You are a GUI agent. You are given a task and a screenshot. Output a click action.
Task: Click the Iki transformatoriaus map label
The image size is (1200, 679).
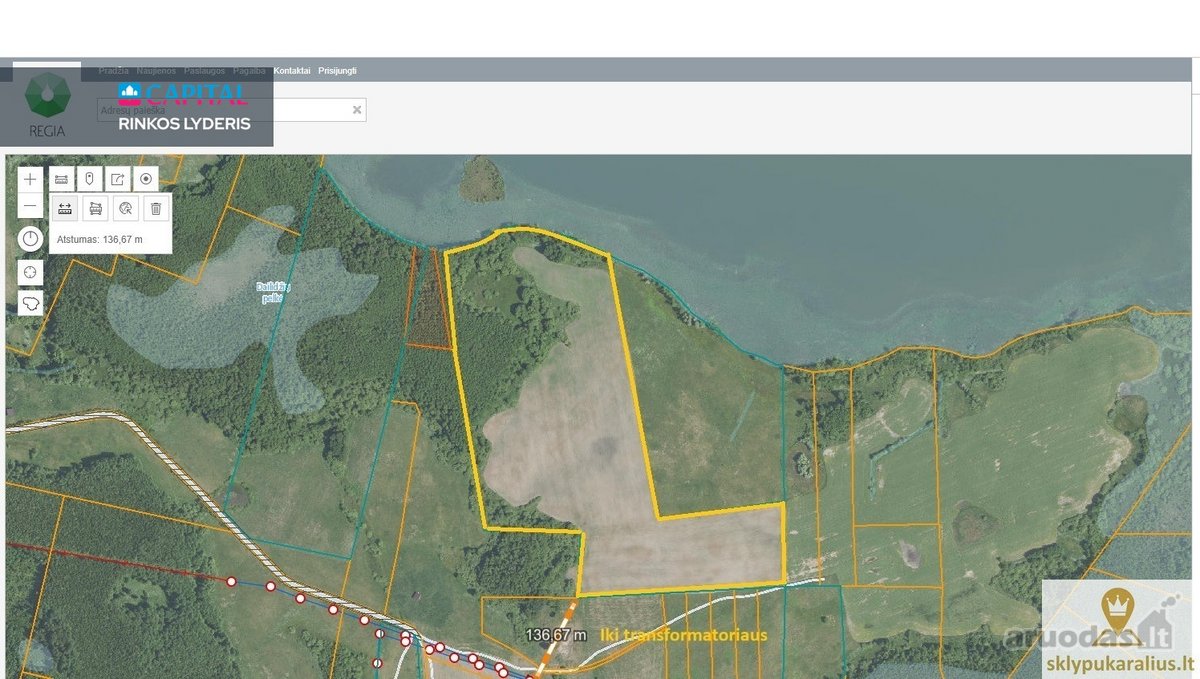pyautogui.click(x=684, y=635)
